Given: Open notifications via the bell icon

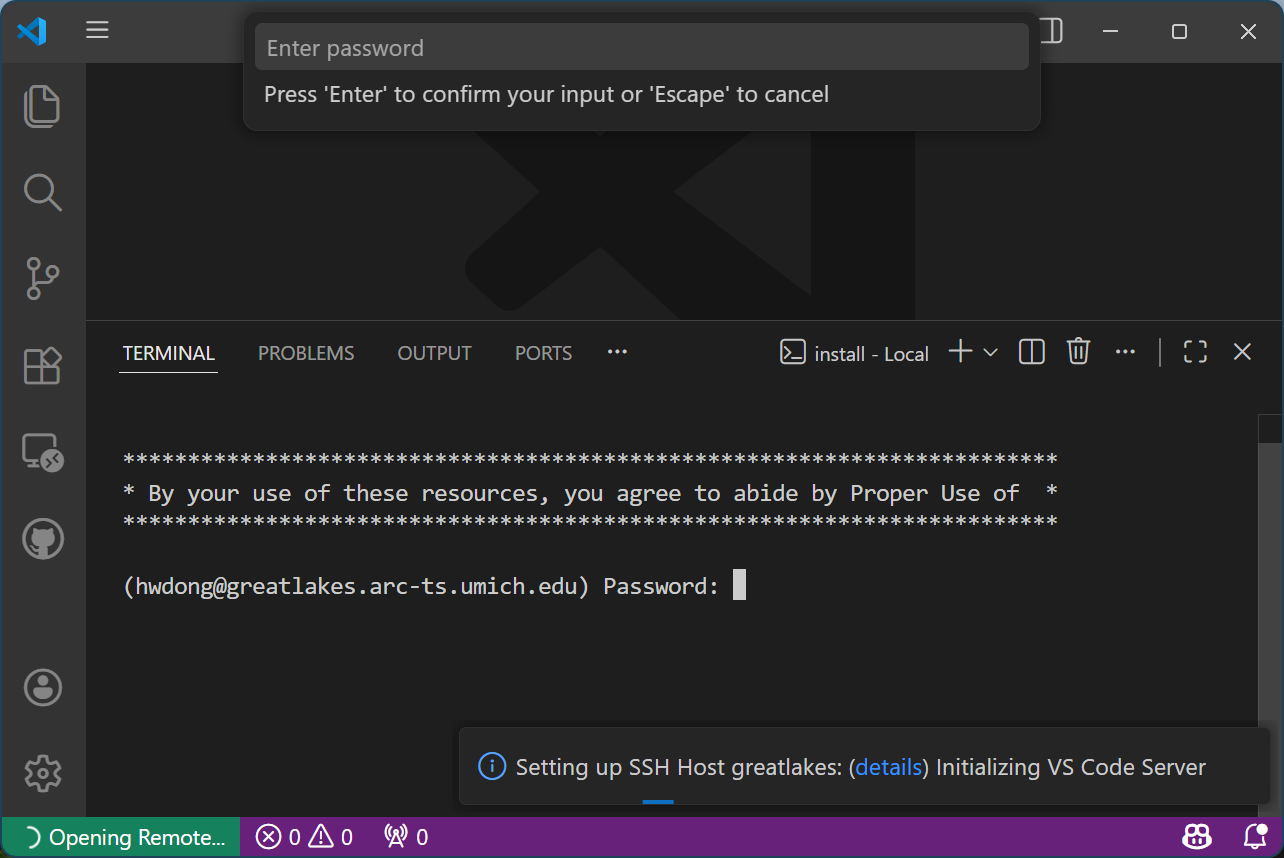Looking at the screenshot, I should point(1253,836).
